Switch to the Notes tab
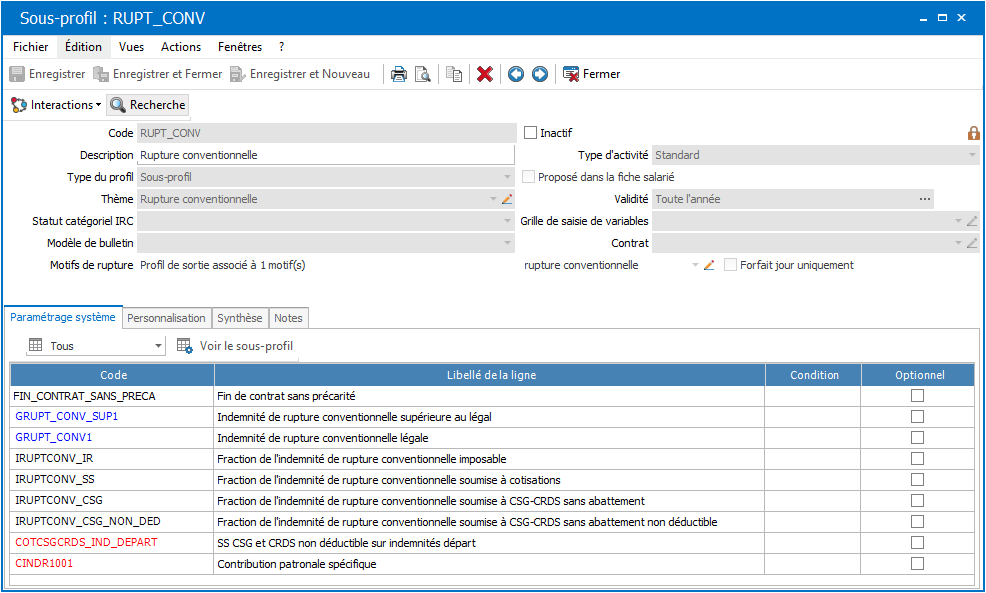This screenshot has height=593, width=986. [x=288, y=318]
